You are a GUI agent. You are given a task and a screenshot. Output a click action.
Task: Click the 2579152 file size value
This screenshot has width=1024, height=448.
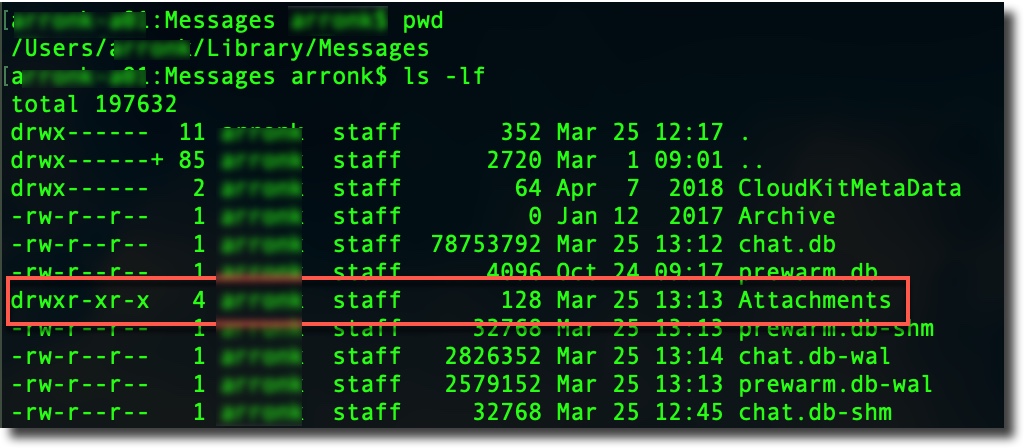tap(493, 385)
